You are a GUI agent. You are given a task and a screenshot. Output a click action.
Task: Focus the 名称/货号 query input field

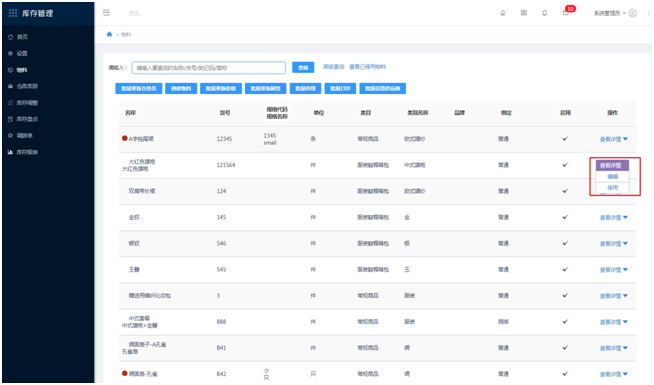click(209, 68)
